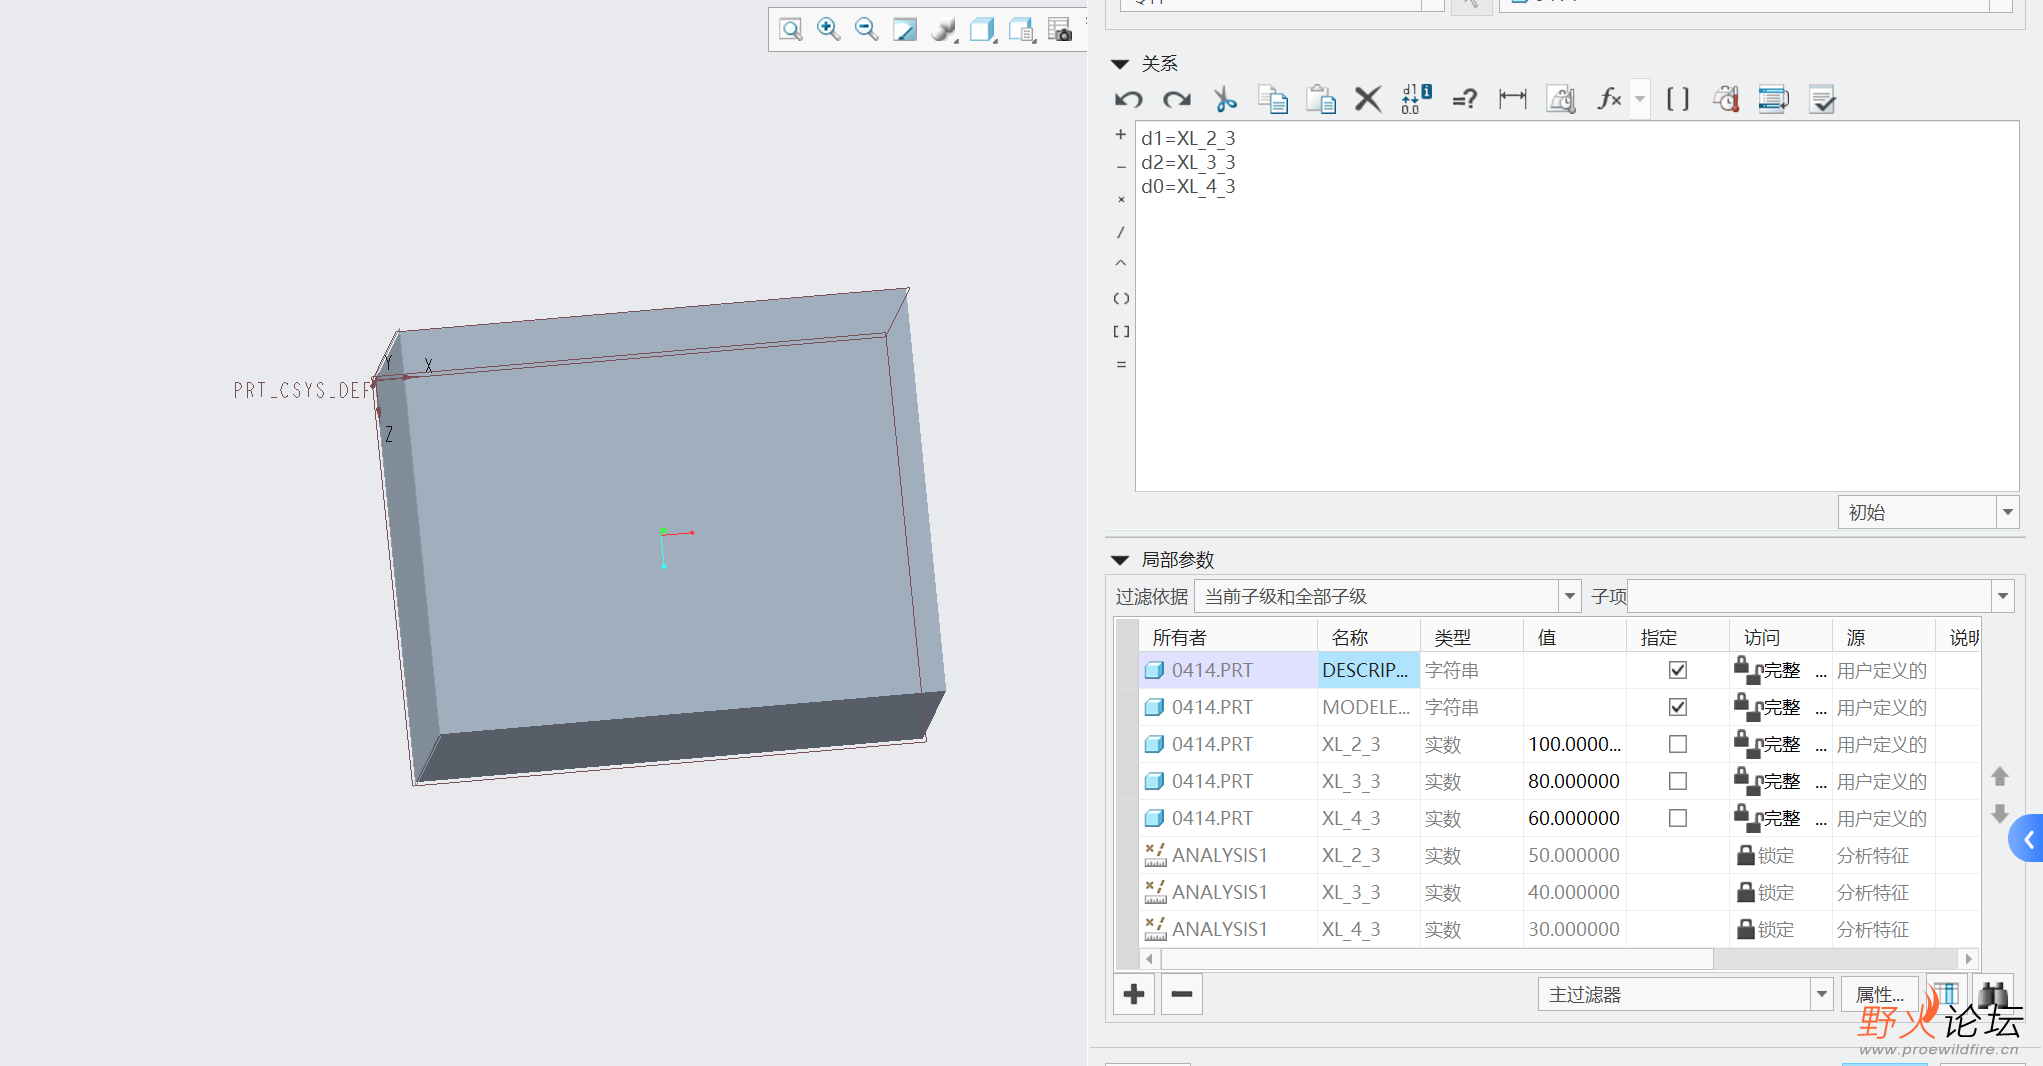Viewport: 2043px width, 1066px height.
Task: Delete selected relations with X icon
Action: pyautogui.click(x=1368, y=99)
